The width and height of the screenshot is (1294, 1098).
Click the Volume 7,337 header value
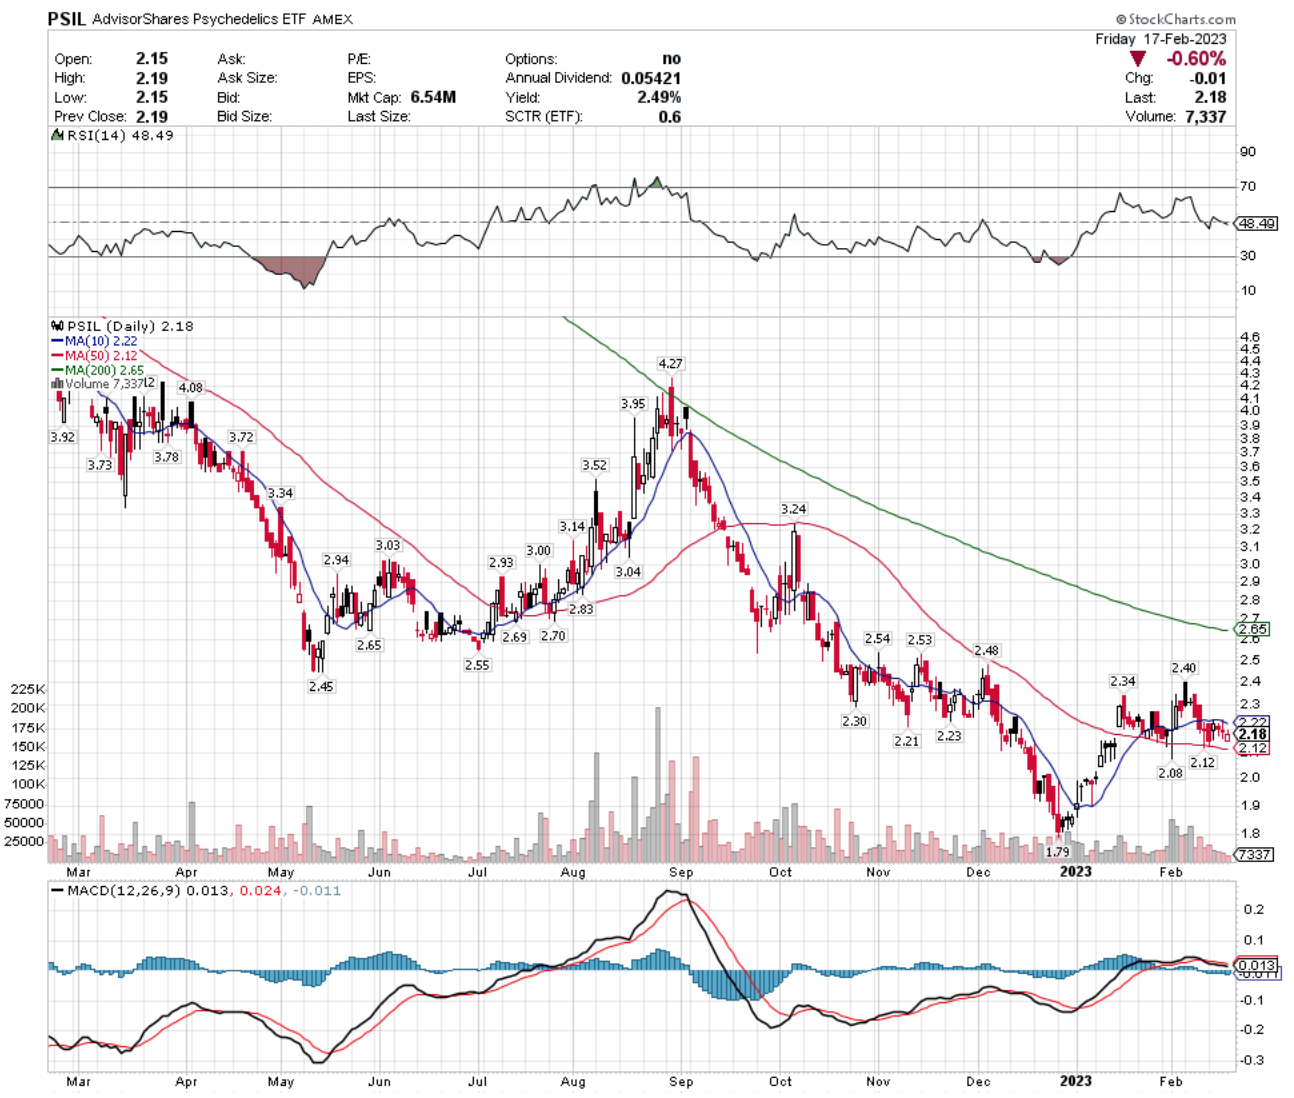(x=1204, y=116)
